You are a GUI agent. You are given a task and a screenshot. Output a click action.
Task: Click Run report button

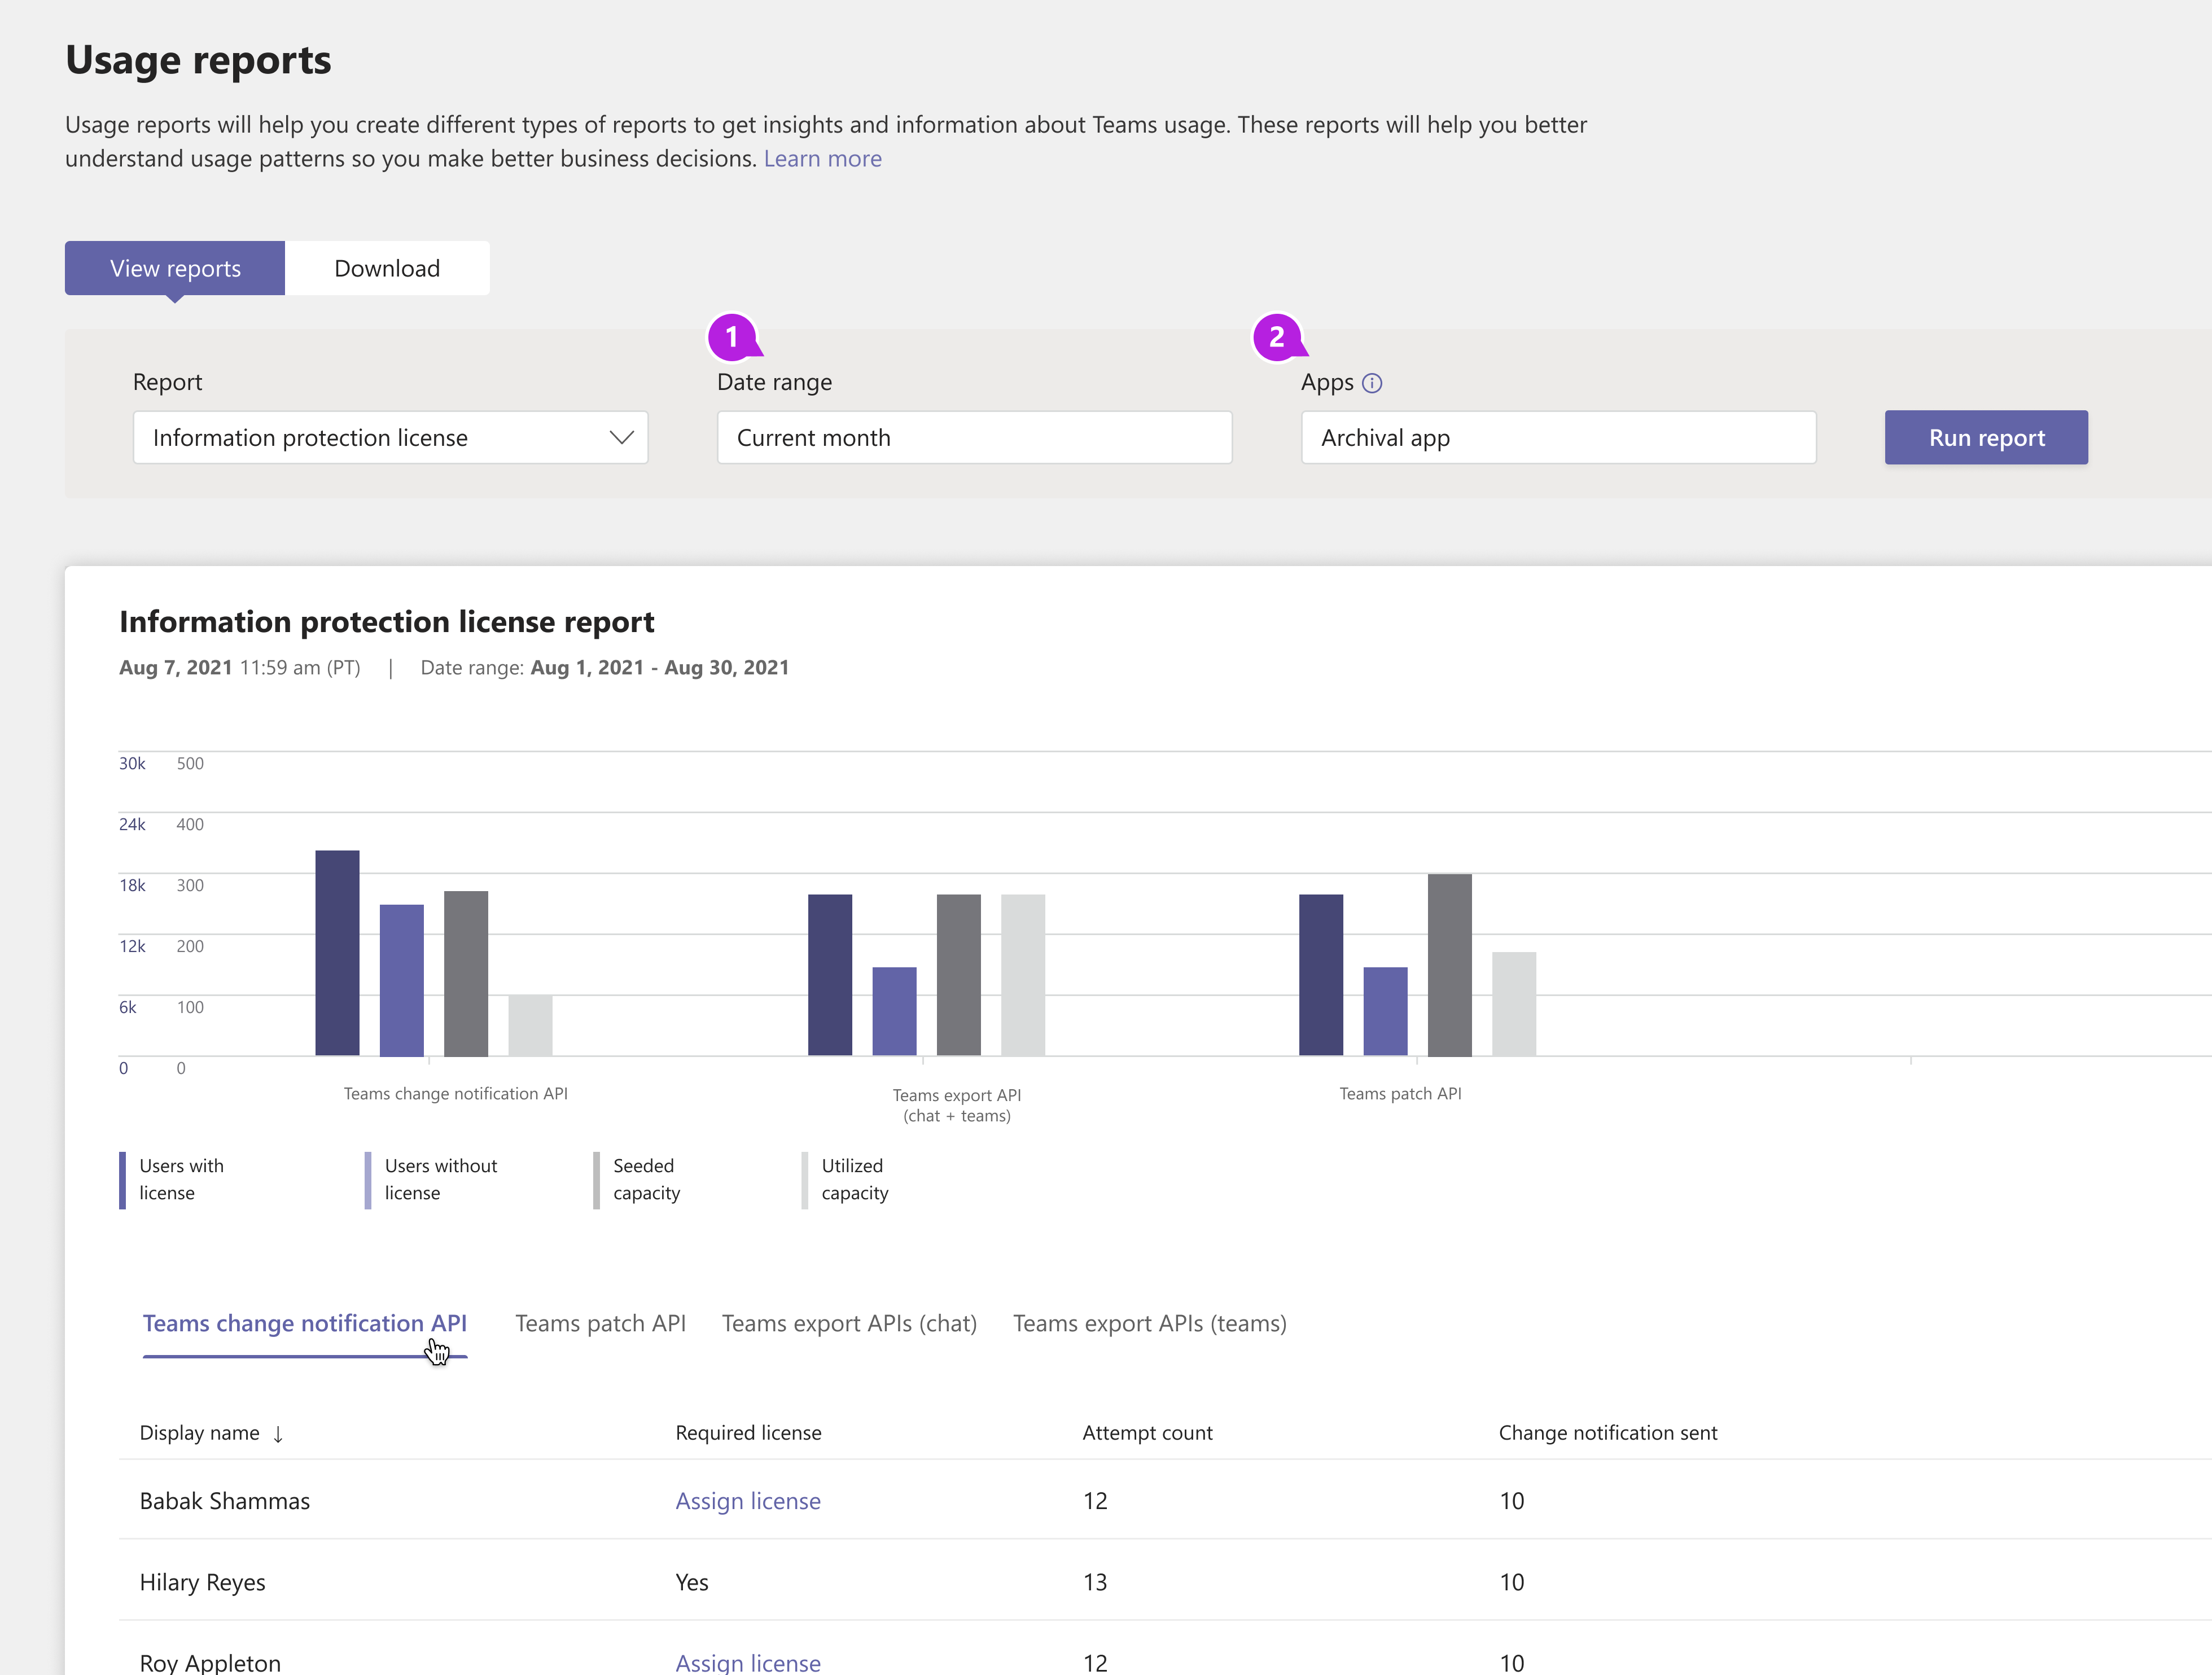point(1985,436)
